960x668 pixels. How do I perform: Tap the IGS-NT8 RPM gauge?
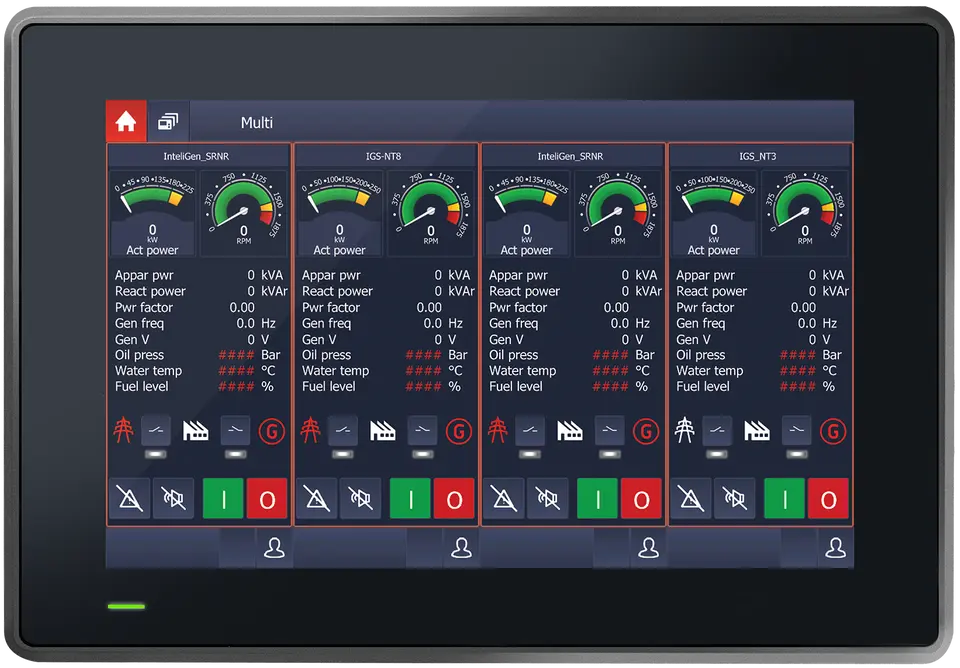coord(431,214)
